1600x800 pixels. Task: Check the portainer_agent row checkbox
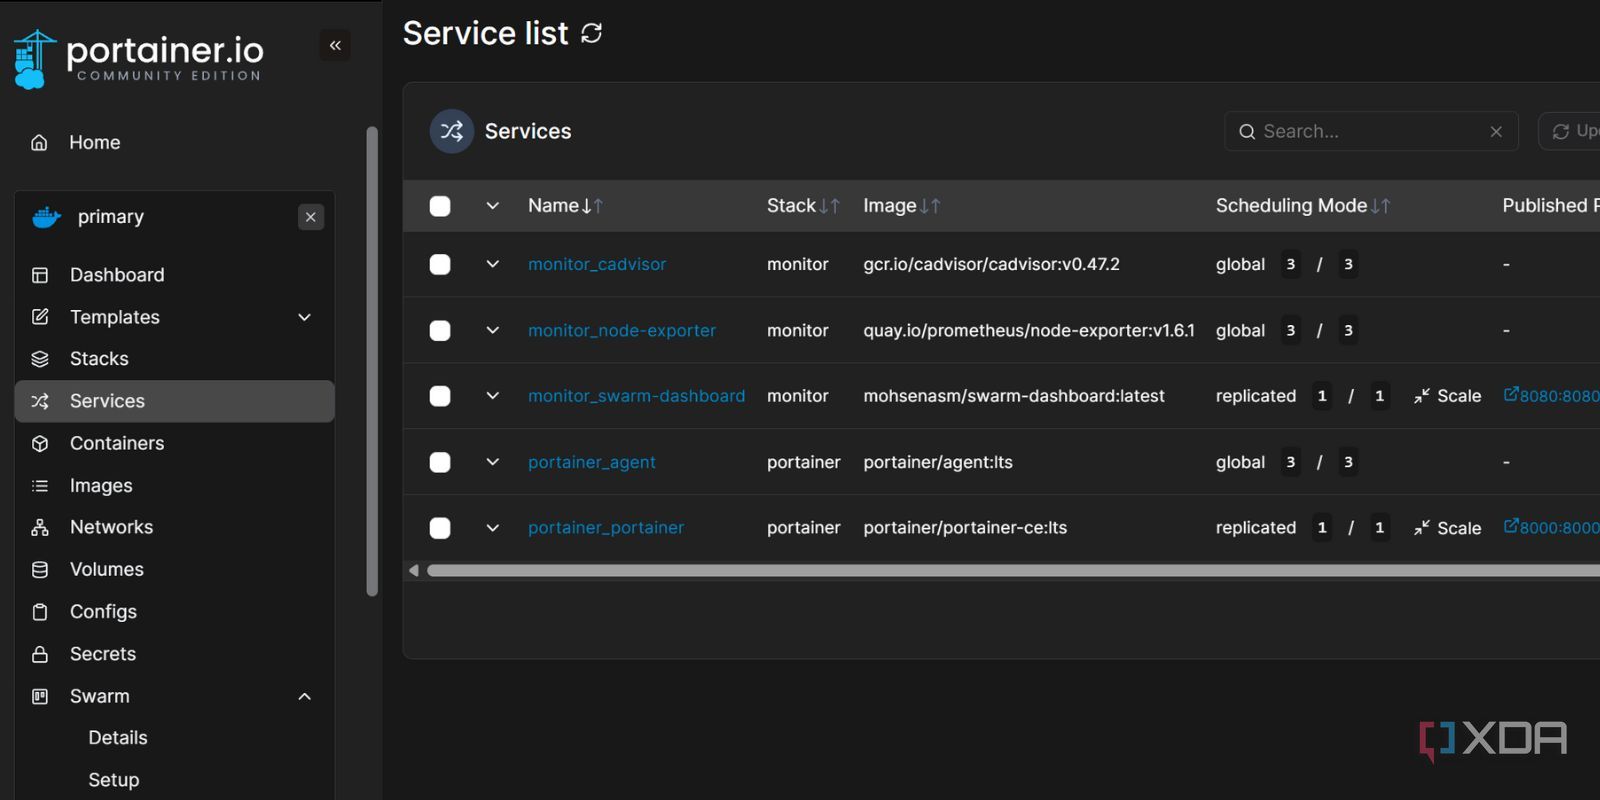point(440,462)
